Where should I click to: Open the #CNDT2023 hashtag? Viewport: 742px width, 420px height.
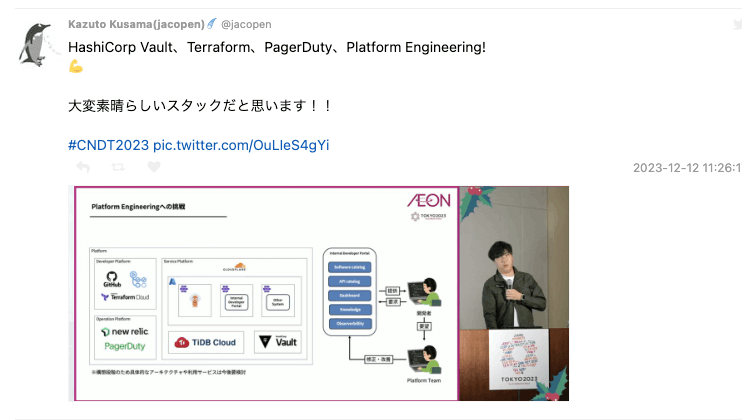(x=108, y=145)
